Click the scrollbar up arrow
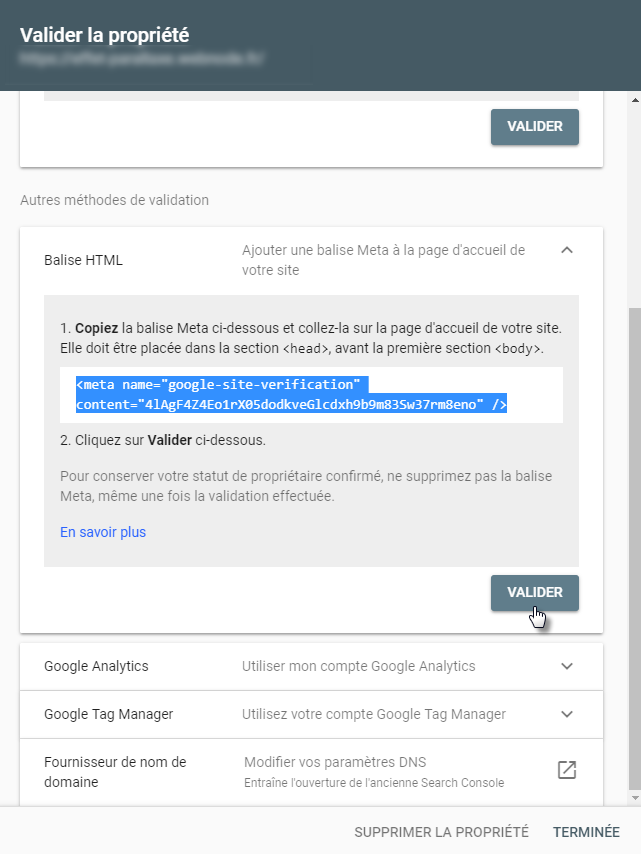 click(632, 100)
